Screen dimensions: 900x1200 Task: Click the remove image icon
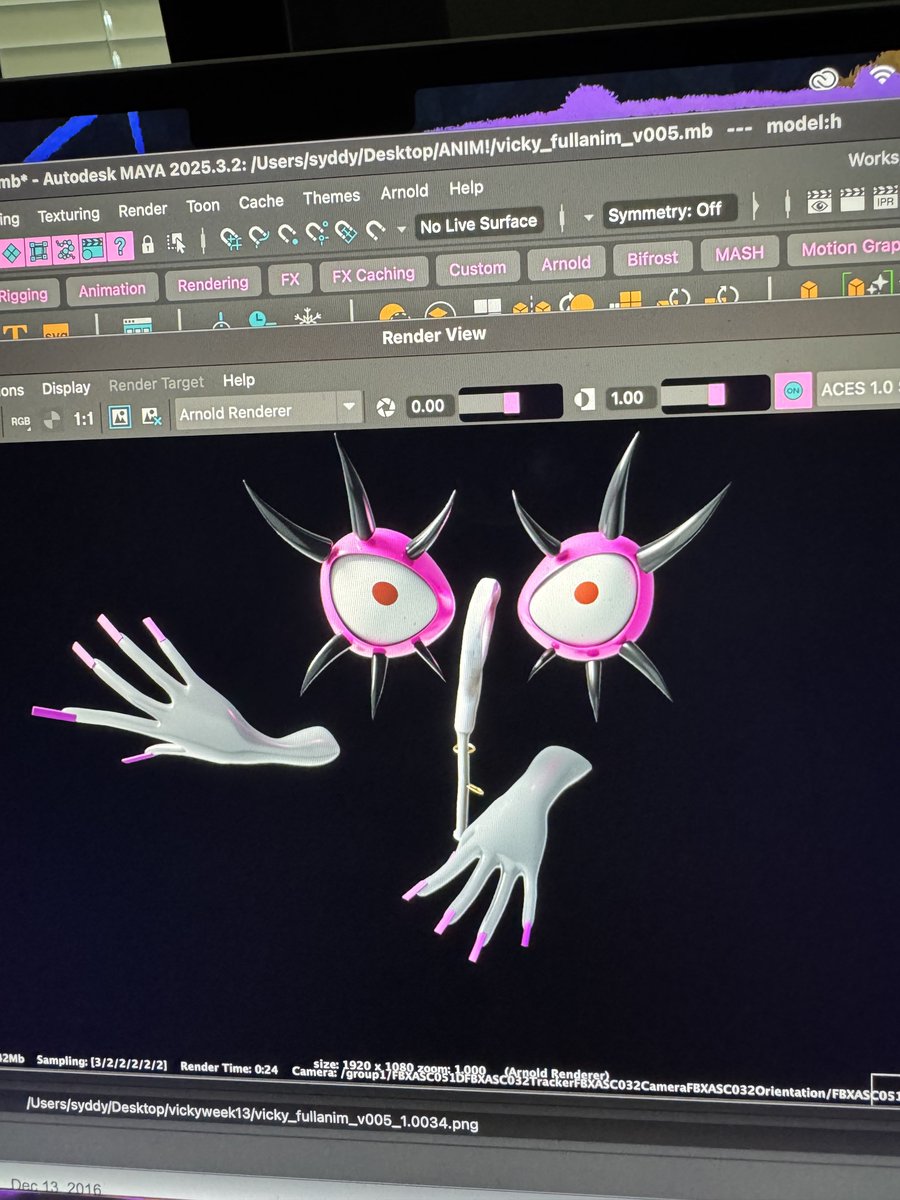152,416
